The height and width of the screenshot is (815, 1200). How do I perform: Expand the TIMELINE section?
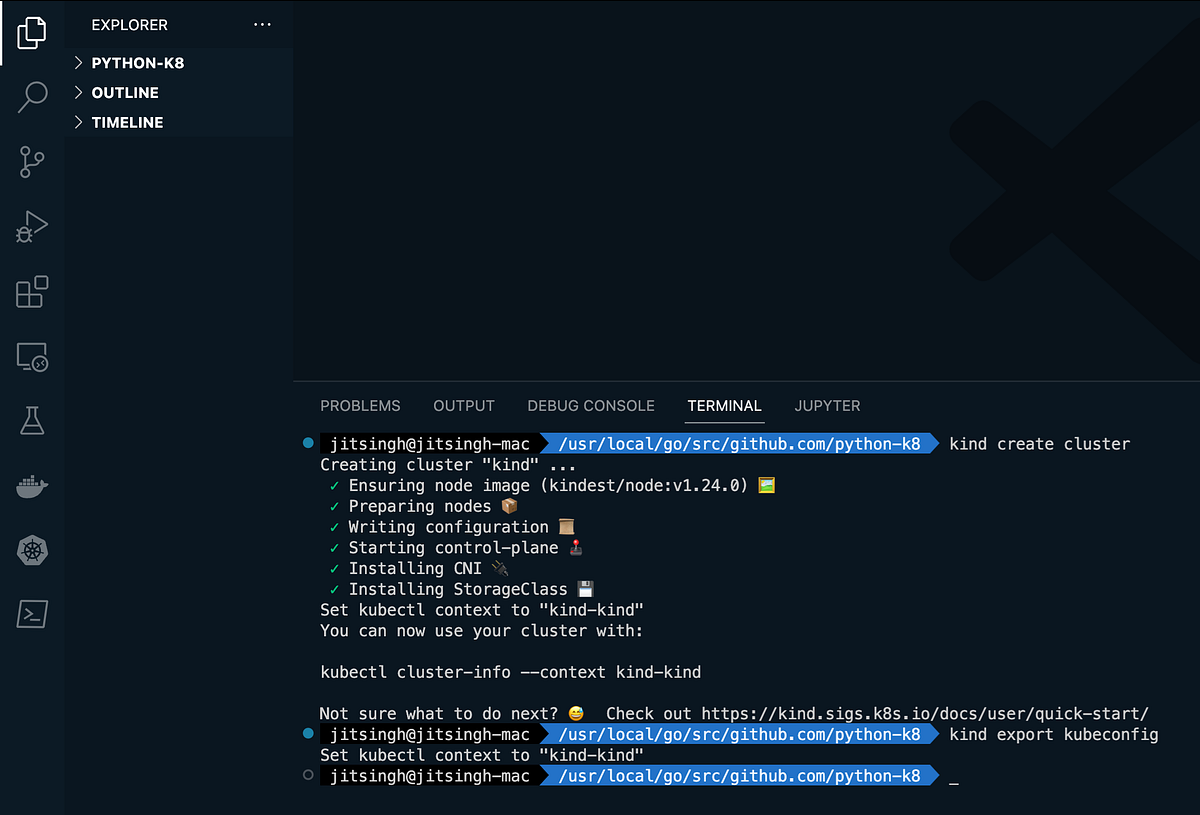127,122
